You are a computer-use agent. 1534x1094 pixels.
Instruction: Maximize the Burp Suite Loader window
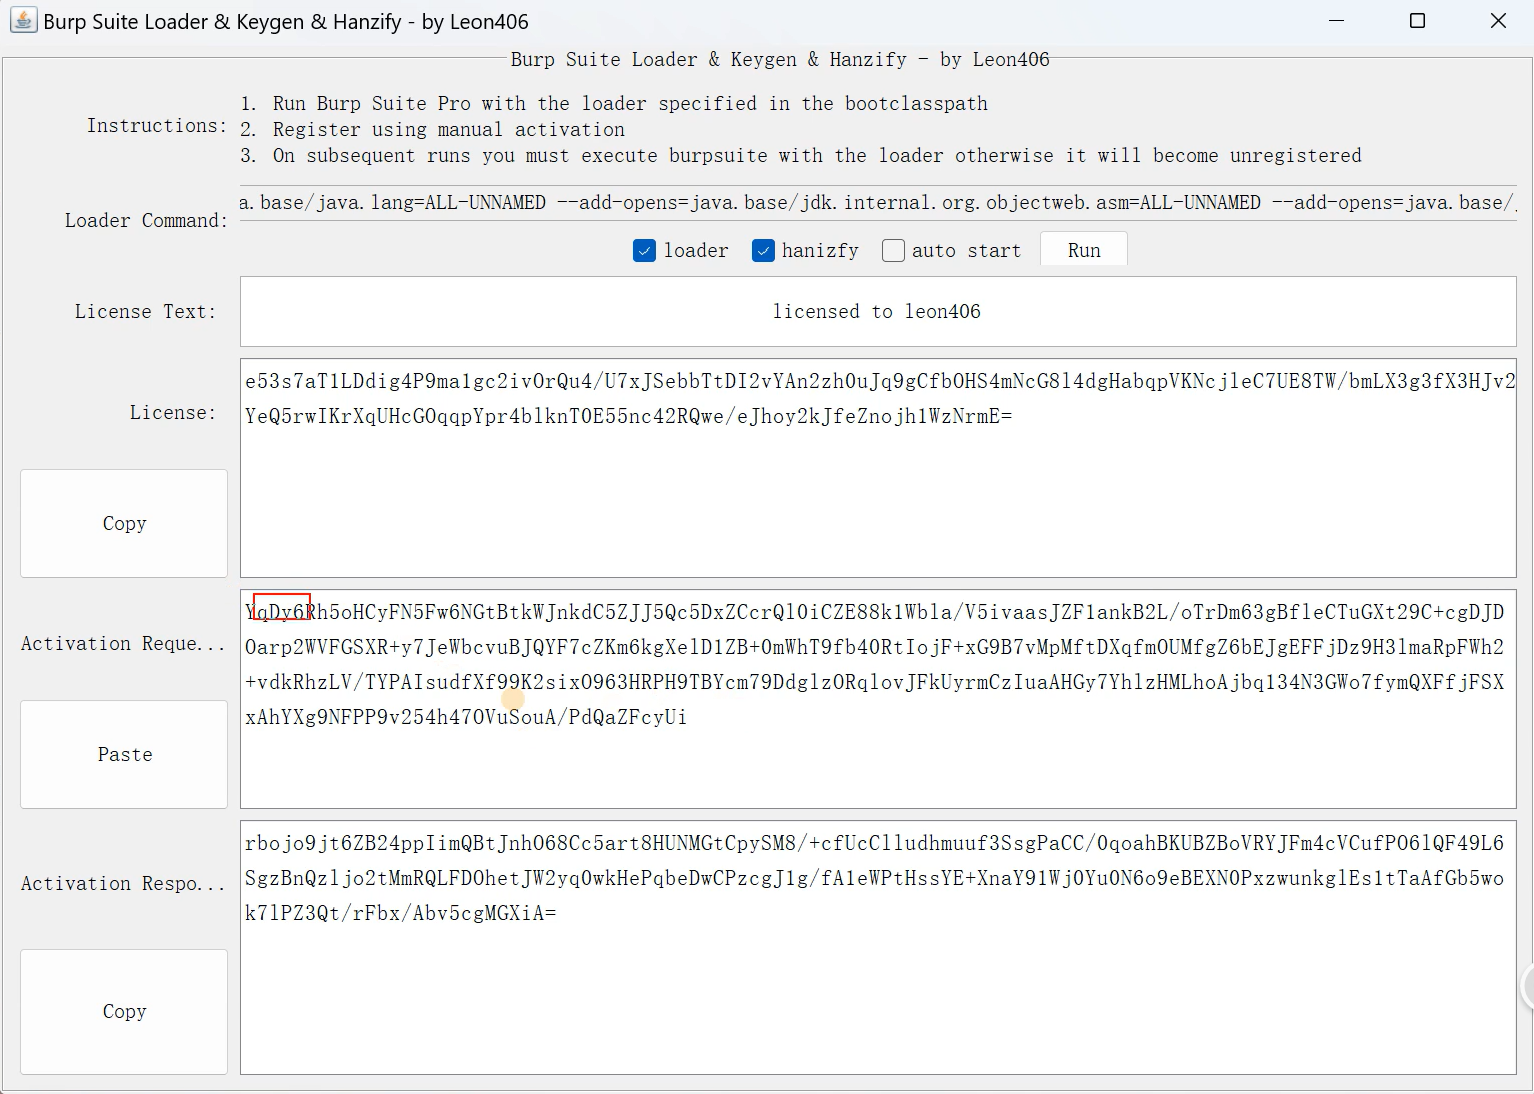pyautogui.click(x=1417, y=21)
